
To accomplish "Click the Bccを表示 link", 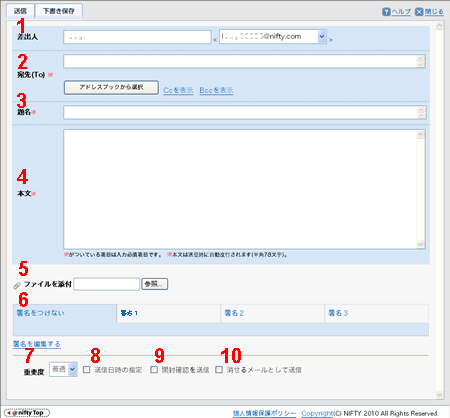I will coord(216,90).
